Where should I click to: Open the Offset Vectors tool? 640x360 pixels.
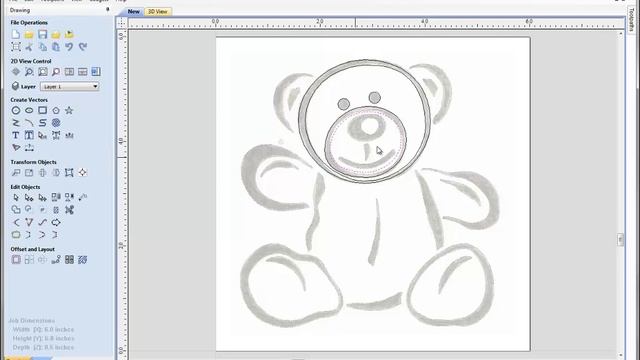[x=16, y=260]
